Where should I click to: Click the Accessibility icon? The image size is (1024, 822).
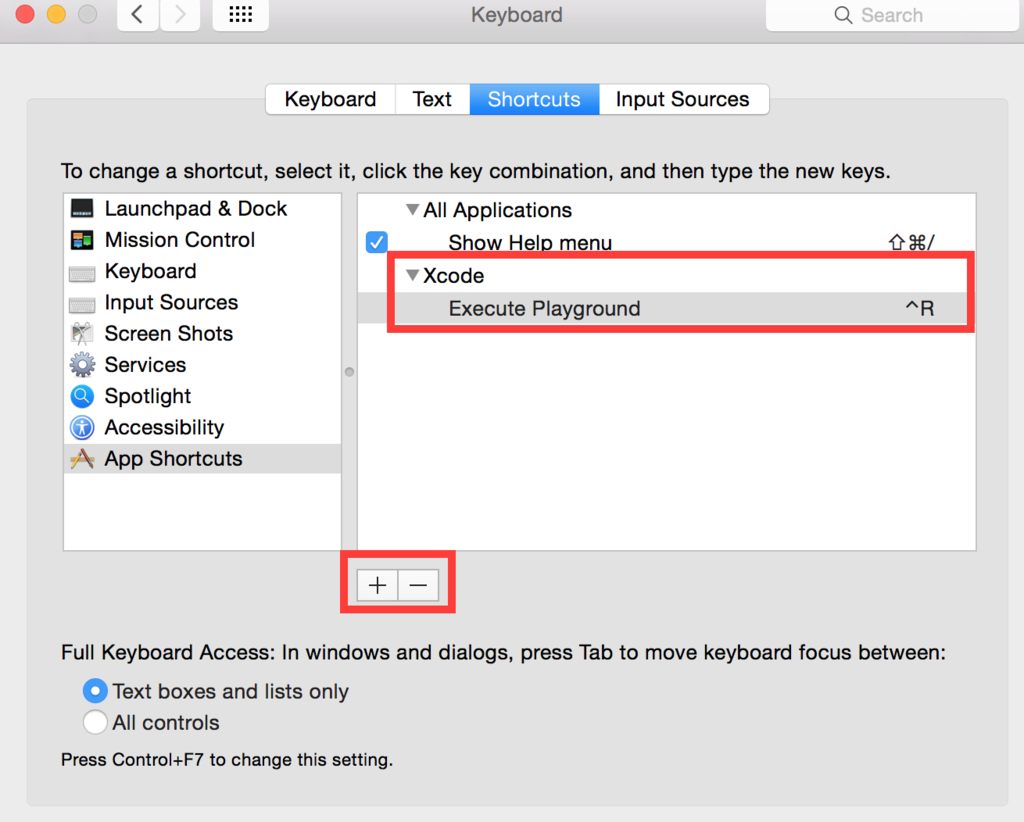click(82, 427)
